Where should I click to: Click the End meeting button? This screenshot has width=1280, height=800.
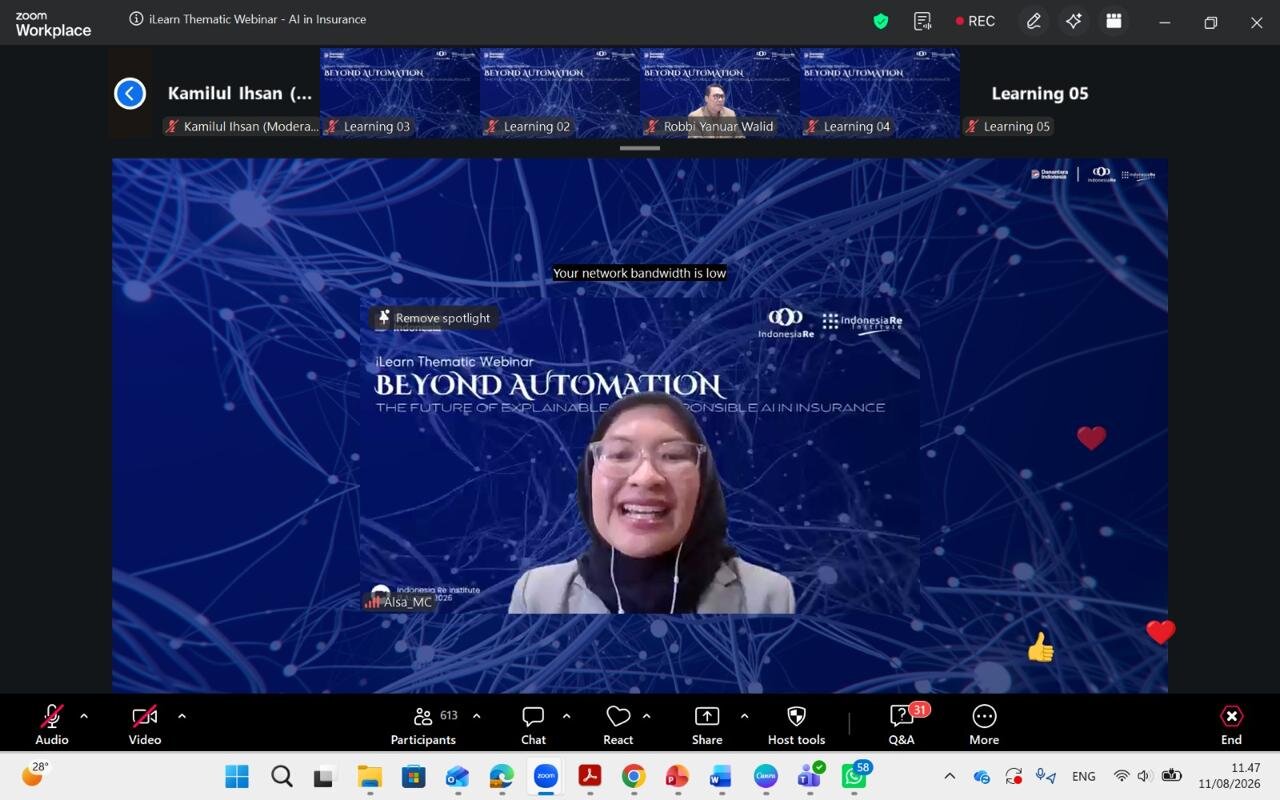pyautogui.click(x=1231, y=724)
